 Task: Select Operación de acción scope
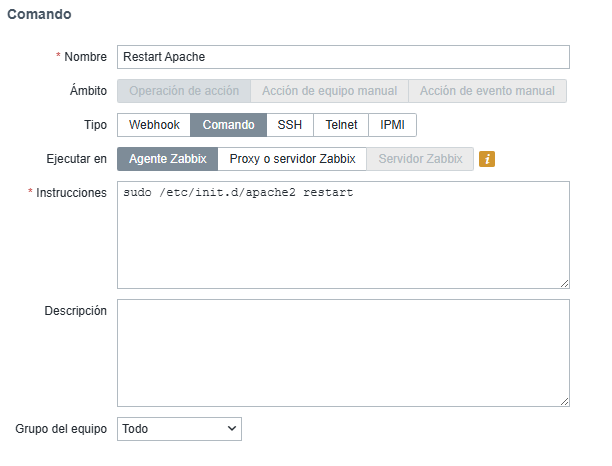(x=184, y=91)
